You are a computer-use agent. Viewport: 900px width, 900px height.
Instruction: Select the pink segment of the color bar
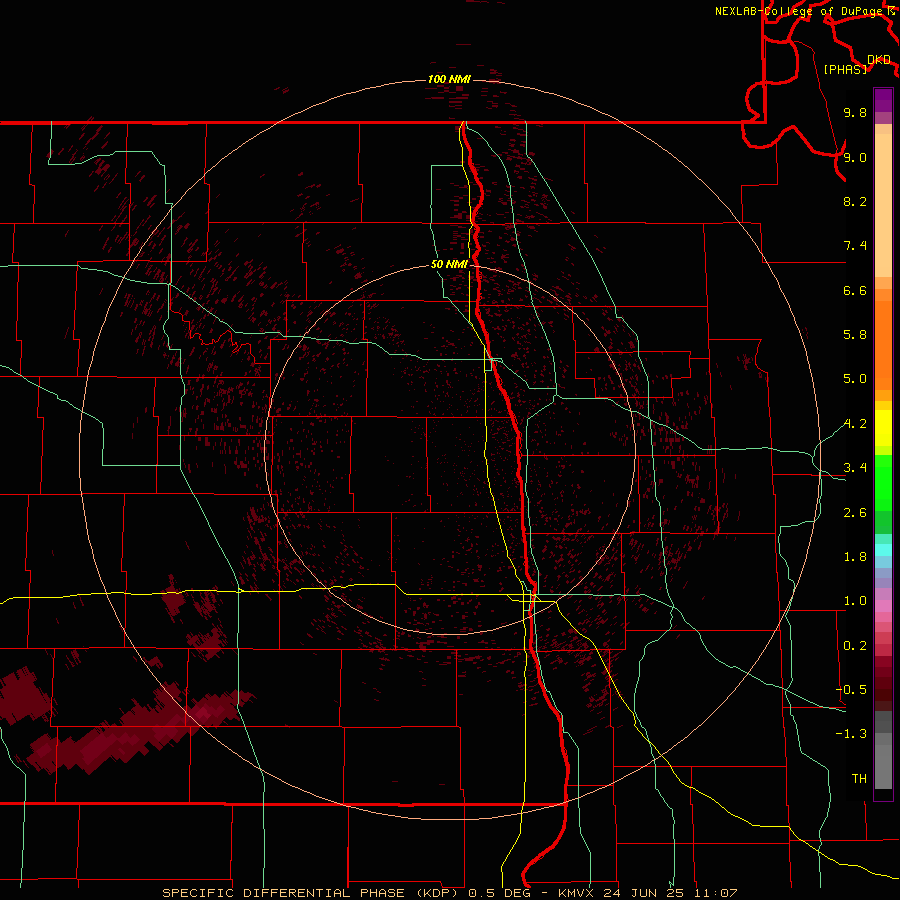(x=883, y=606)
